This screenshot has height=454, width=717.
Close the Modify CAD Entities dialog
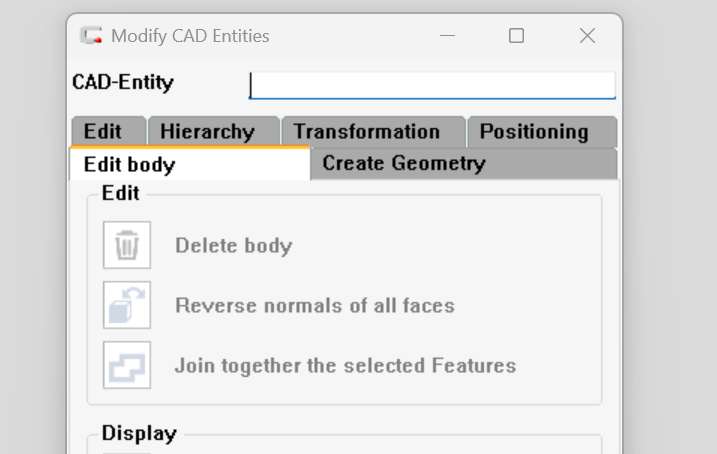(587, 36)
